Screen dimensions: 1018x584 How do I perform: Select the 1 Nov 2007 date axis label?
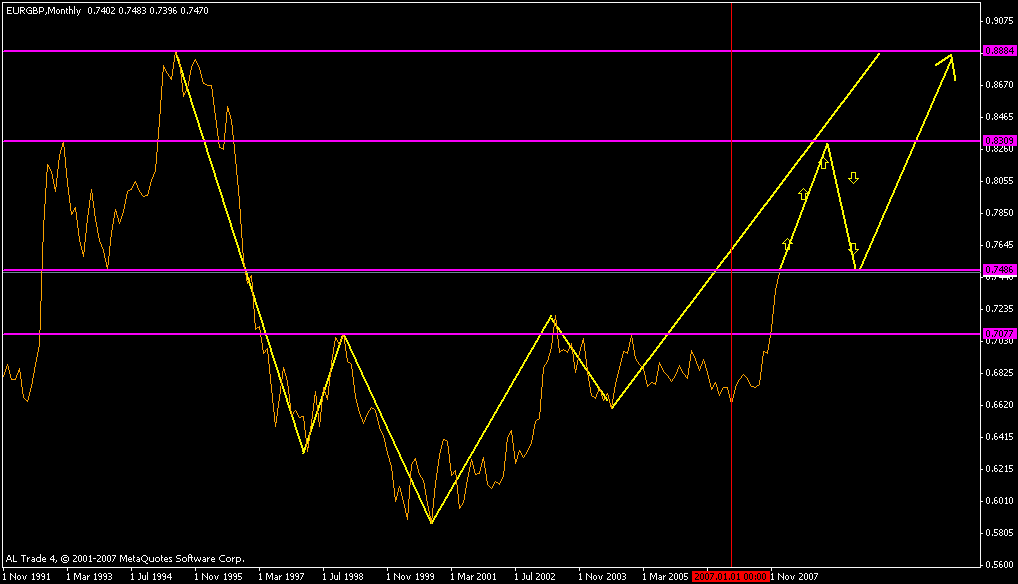tap(795, 576)
